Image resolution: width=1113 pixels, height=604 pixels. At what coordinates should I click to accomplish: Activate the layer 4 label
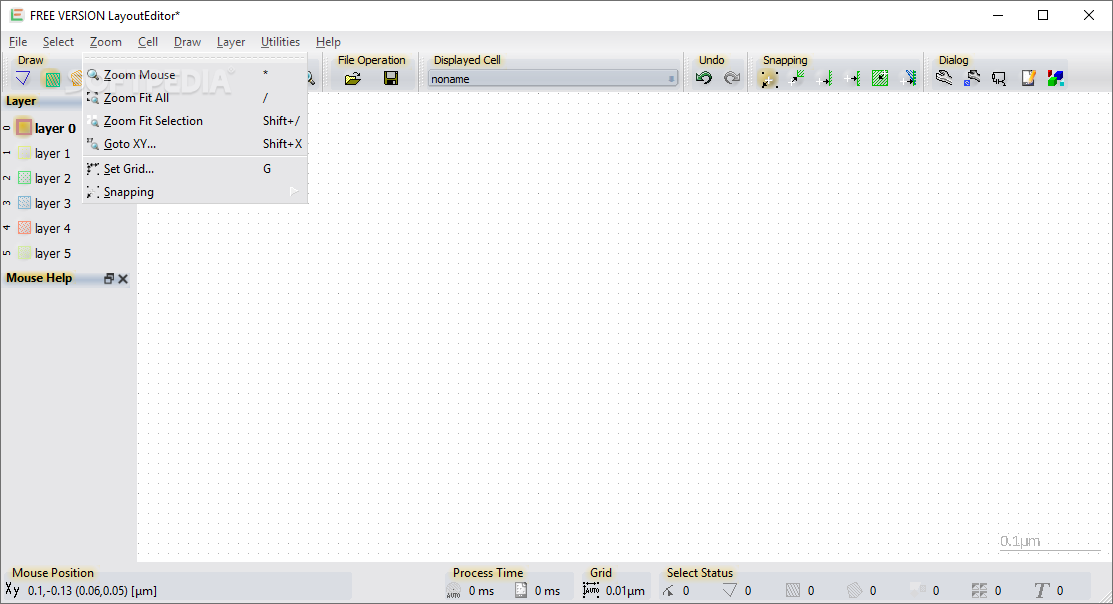pos(53,229)
